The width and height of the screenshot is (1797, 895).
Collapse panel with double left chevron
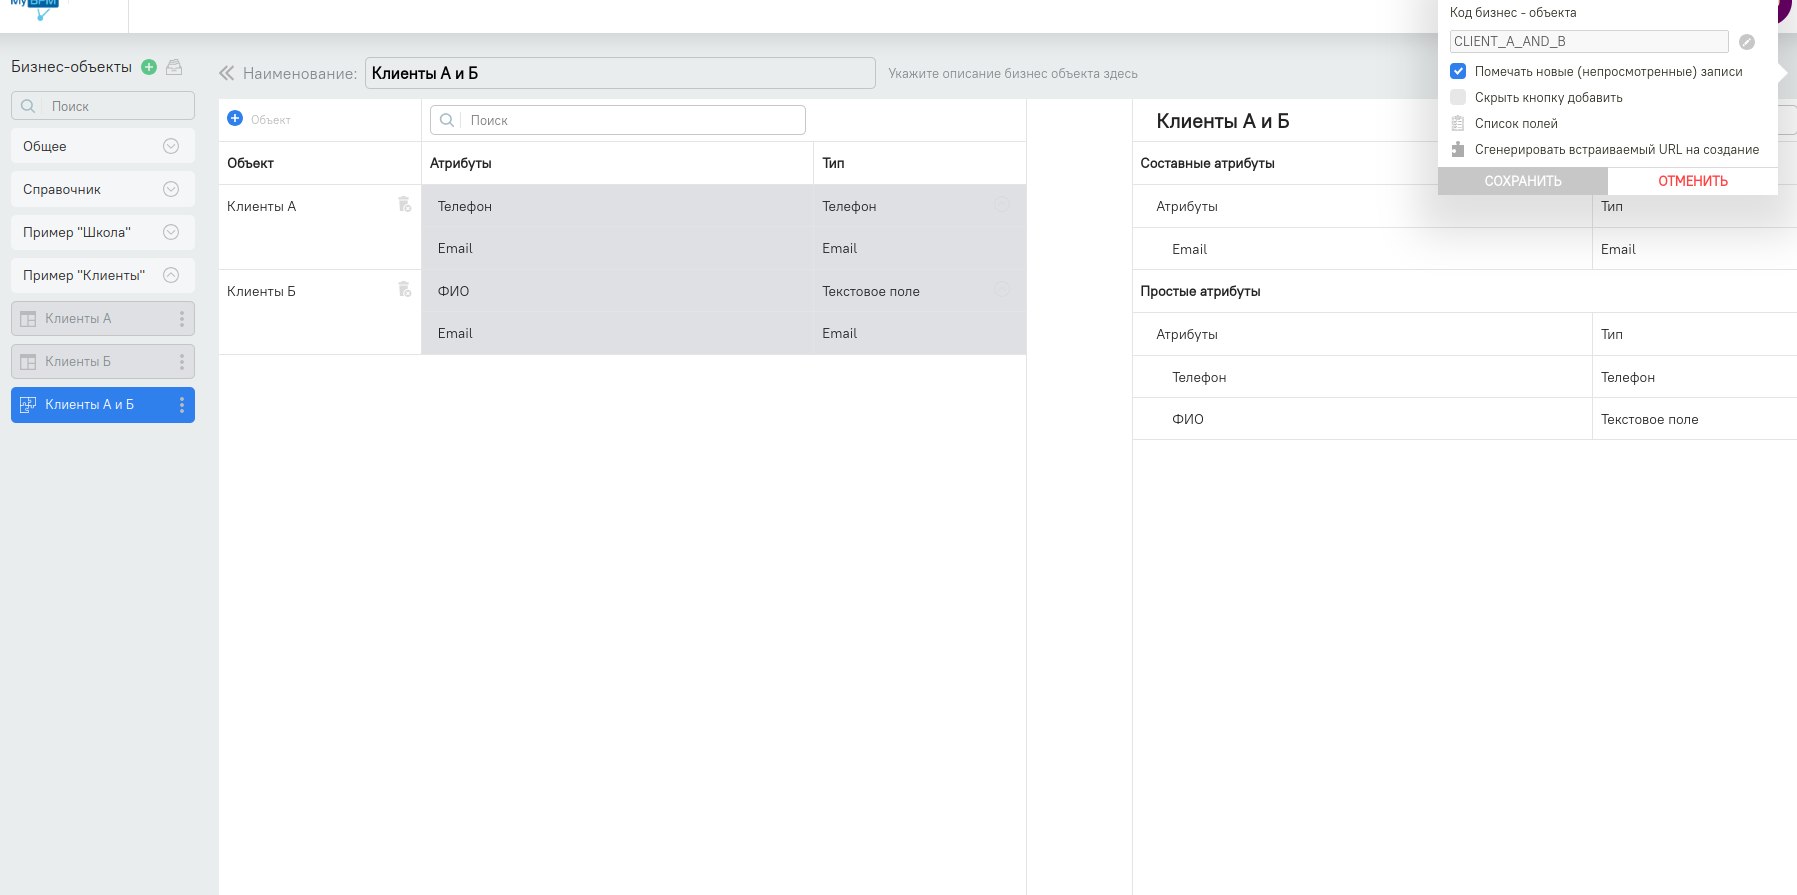click(x=227, y=73)
